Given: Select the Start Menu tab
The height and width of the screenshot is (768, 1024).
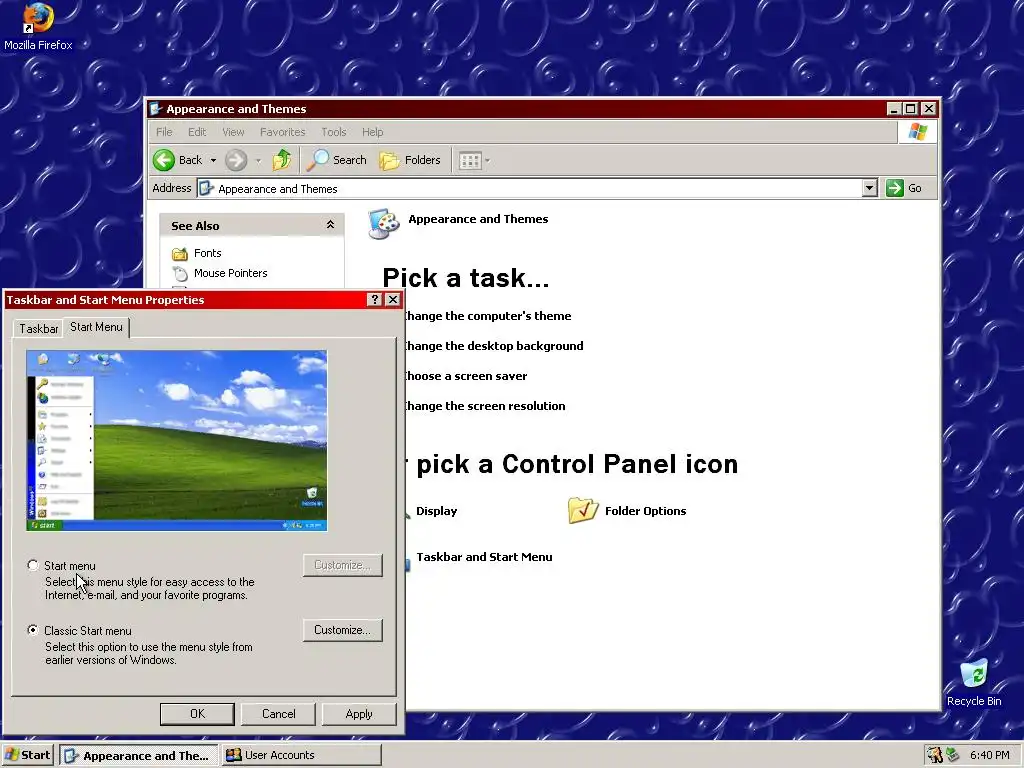Looking at the screenshot, I should pyautogui.click(x=97, y=327).
